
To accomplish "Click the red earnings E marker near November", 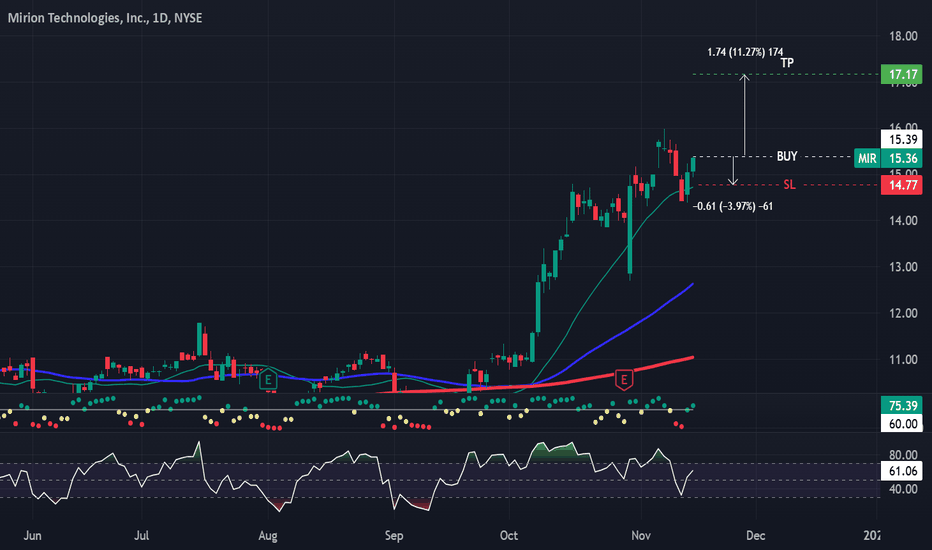I will pyautogui.click(x=624, y=379).
